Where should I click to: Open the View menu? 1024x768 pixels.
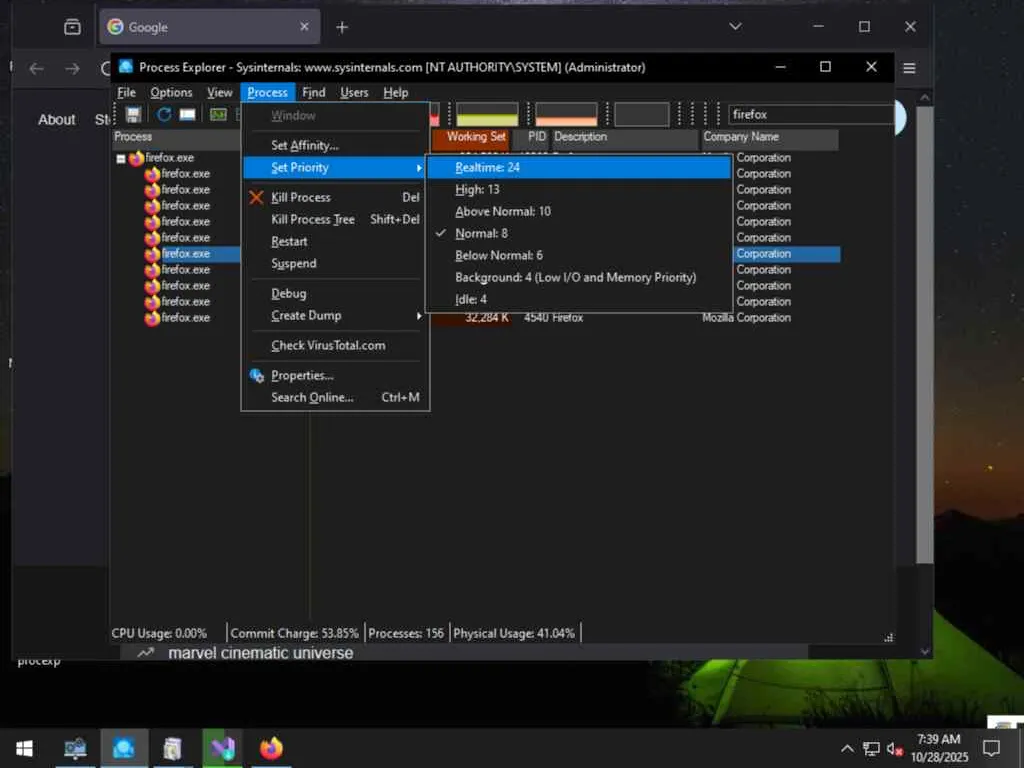pos(219,93)
